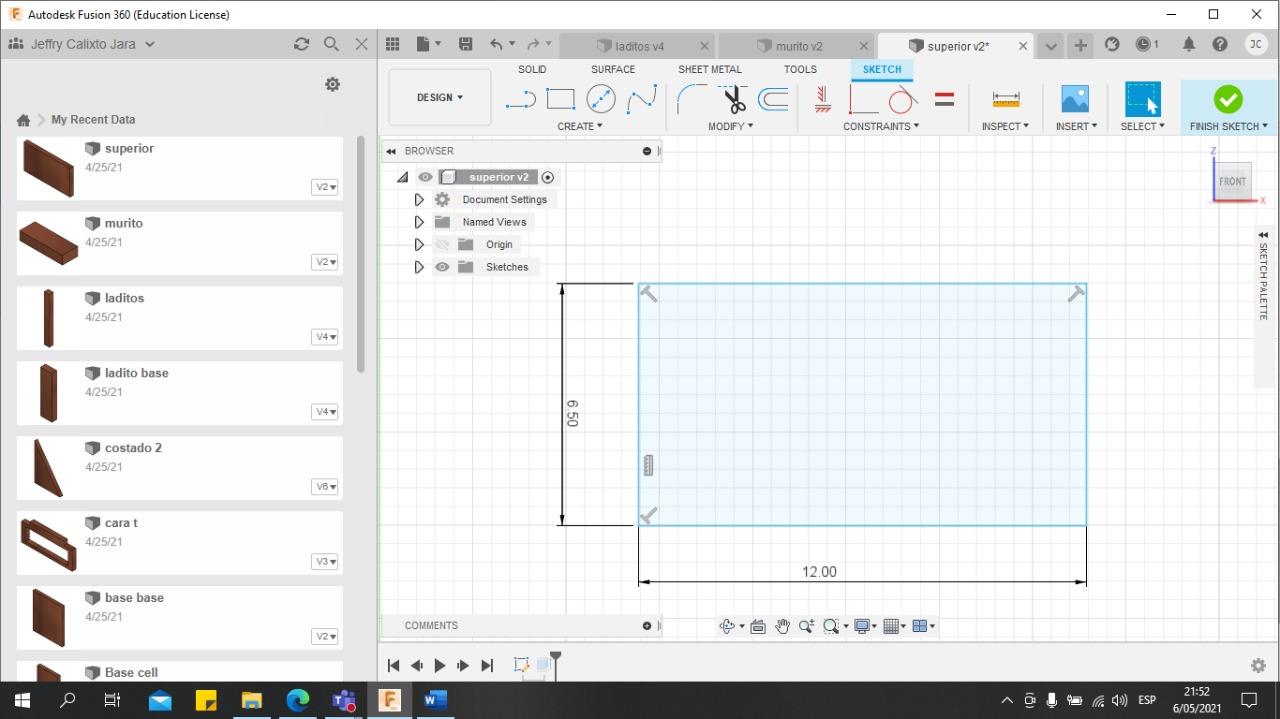This screenshot has width=1280, height=719.
Task: Choose the Circle sketch tool
Action: click(x=601, y=99)
